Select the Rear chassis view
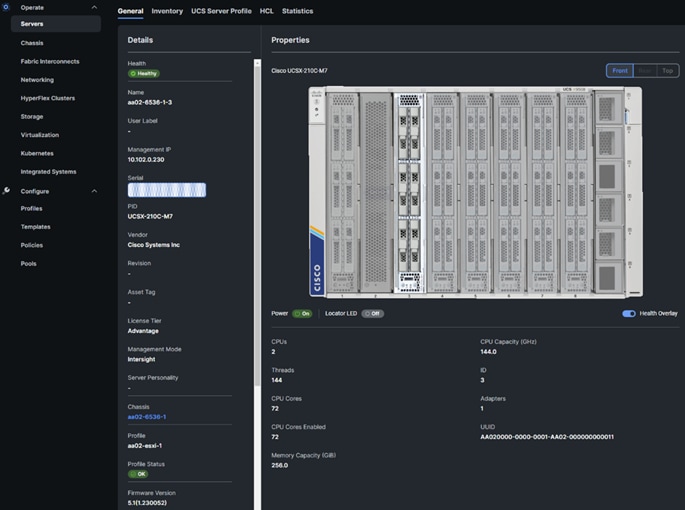This screenshot has height=510, width=685. pos(645,70)
